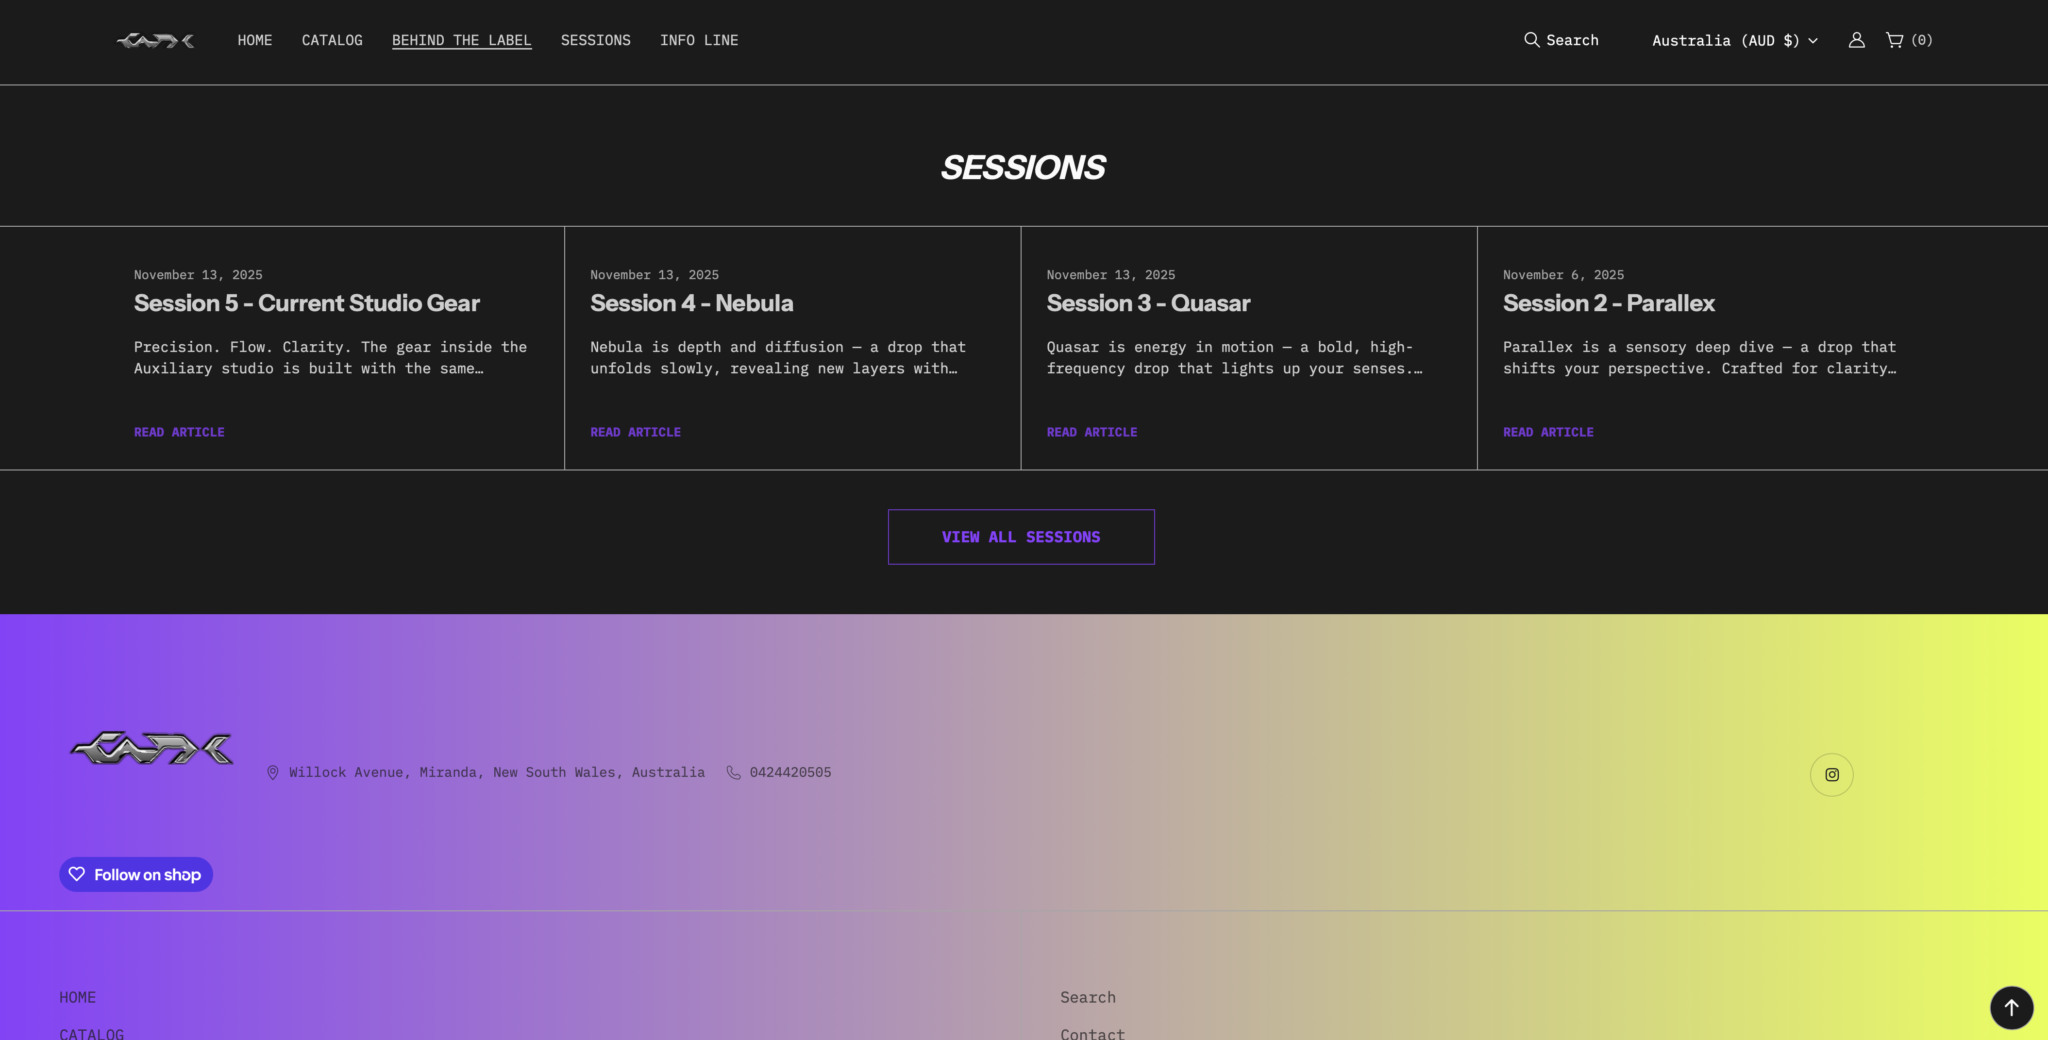The height and width of the screenshot is (1040, 2048).
Task: Open the INFO LINE nav item
Action: (698, 41)
